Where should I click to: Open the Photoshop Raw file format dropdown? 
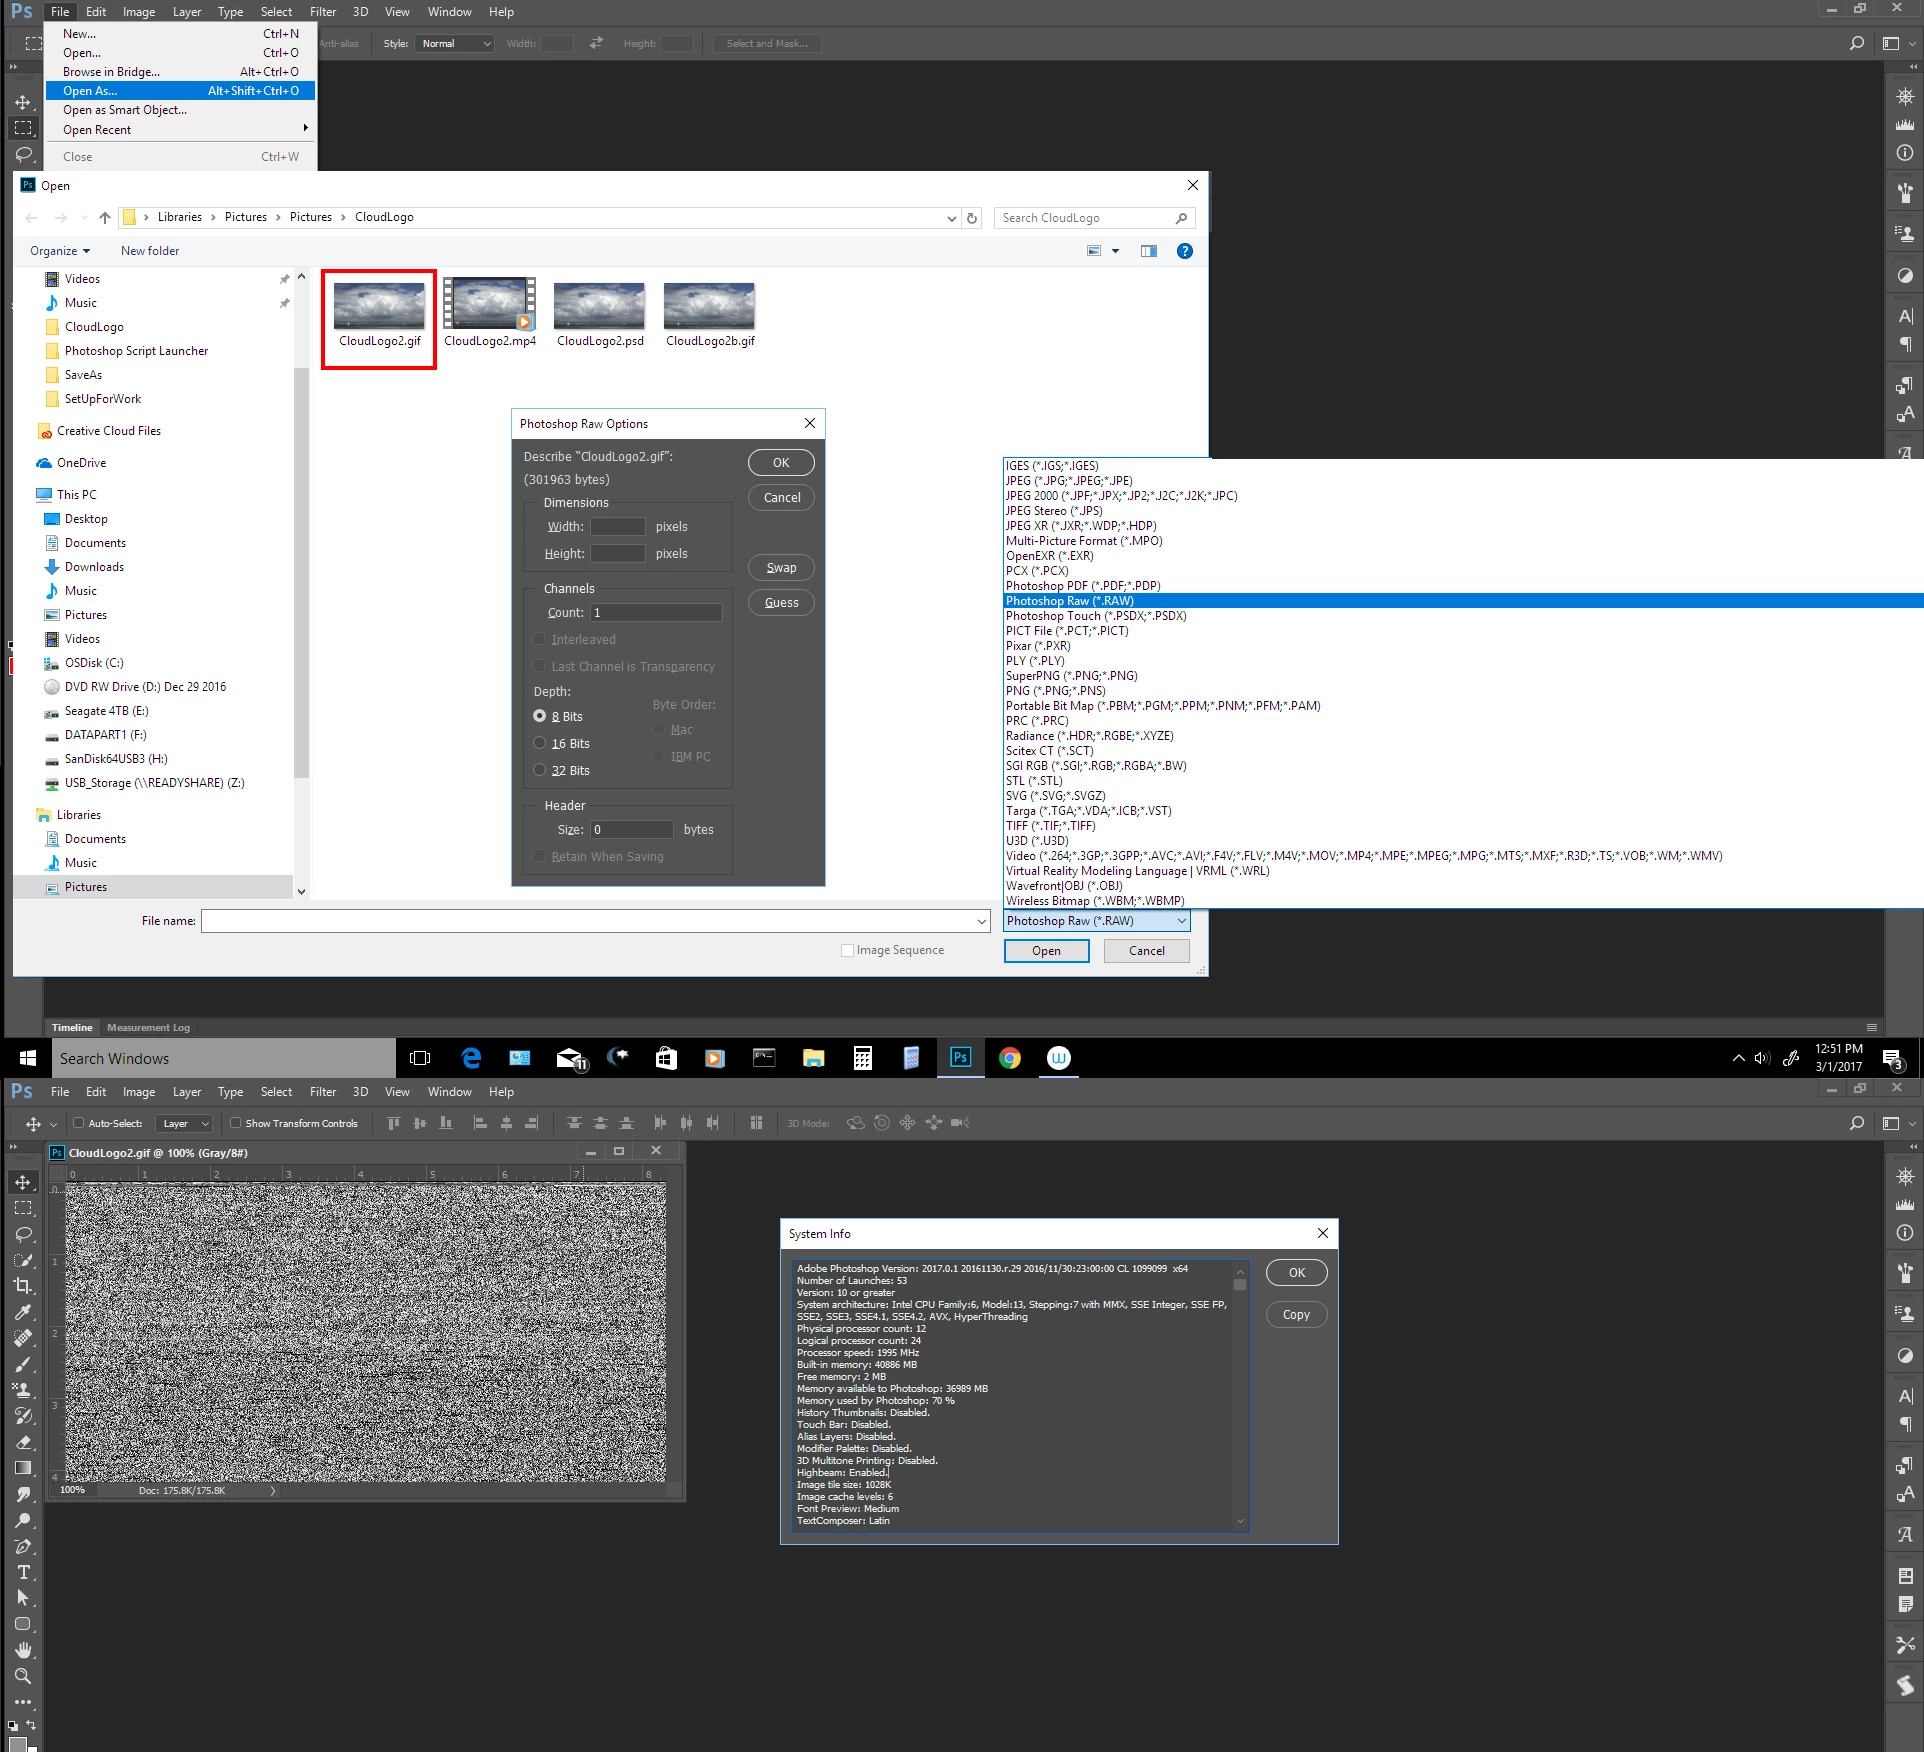click(1096, 921)
